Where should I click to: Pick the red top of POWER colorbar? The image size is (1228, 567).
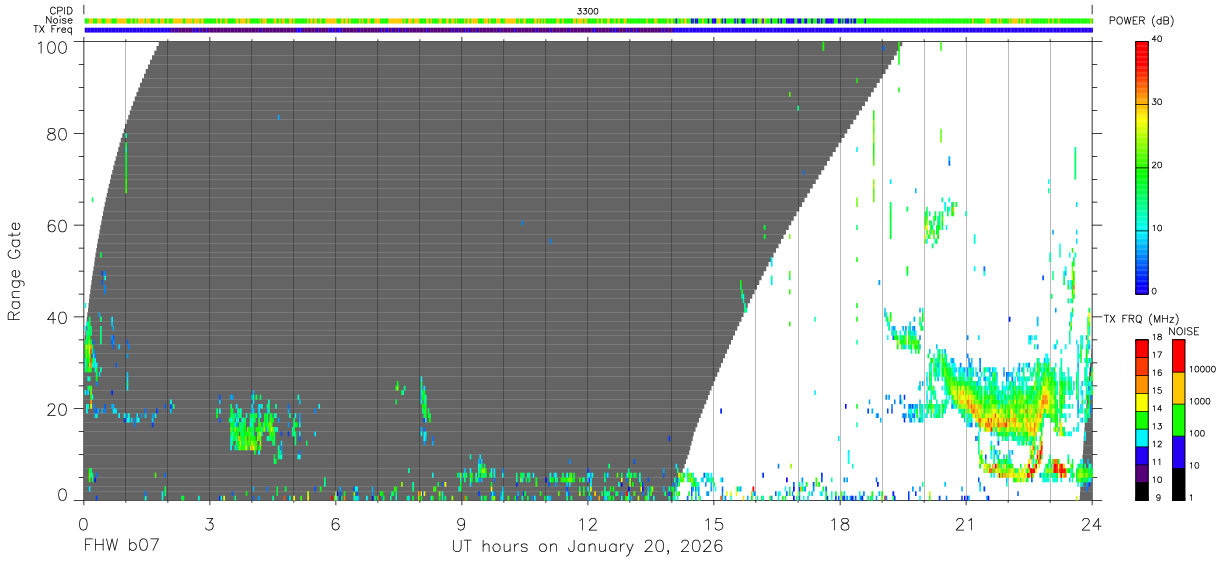[1142, 50]
